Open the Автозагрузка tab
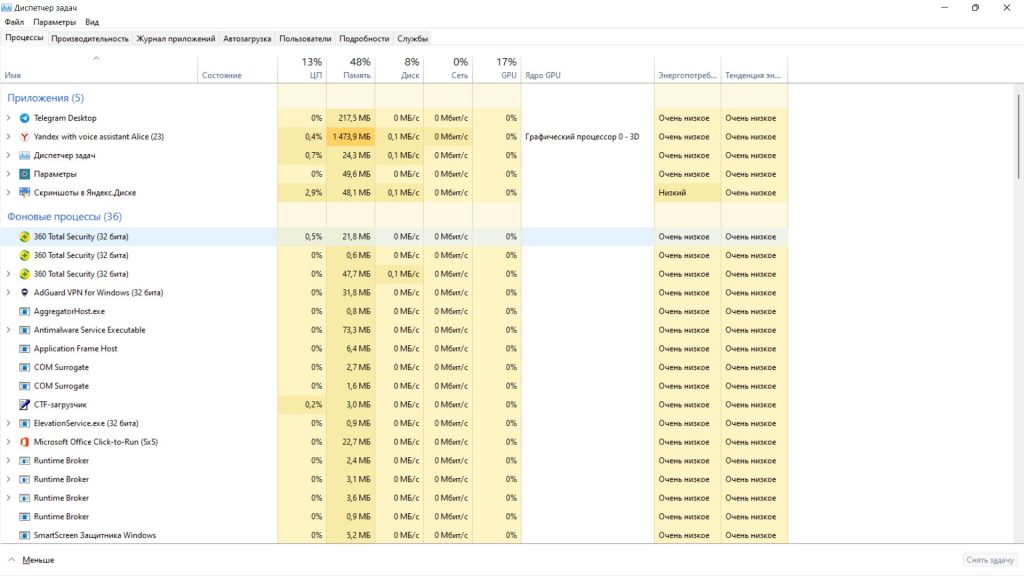The height and width of the screenshot is (576, 1024). pyautogui.click(x=247, y=39)
